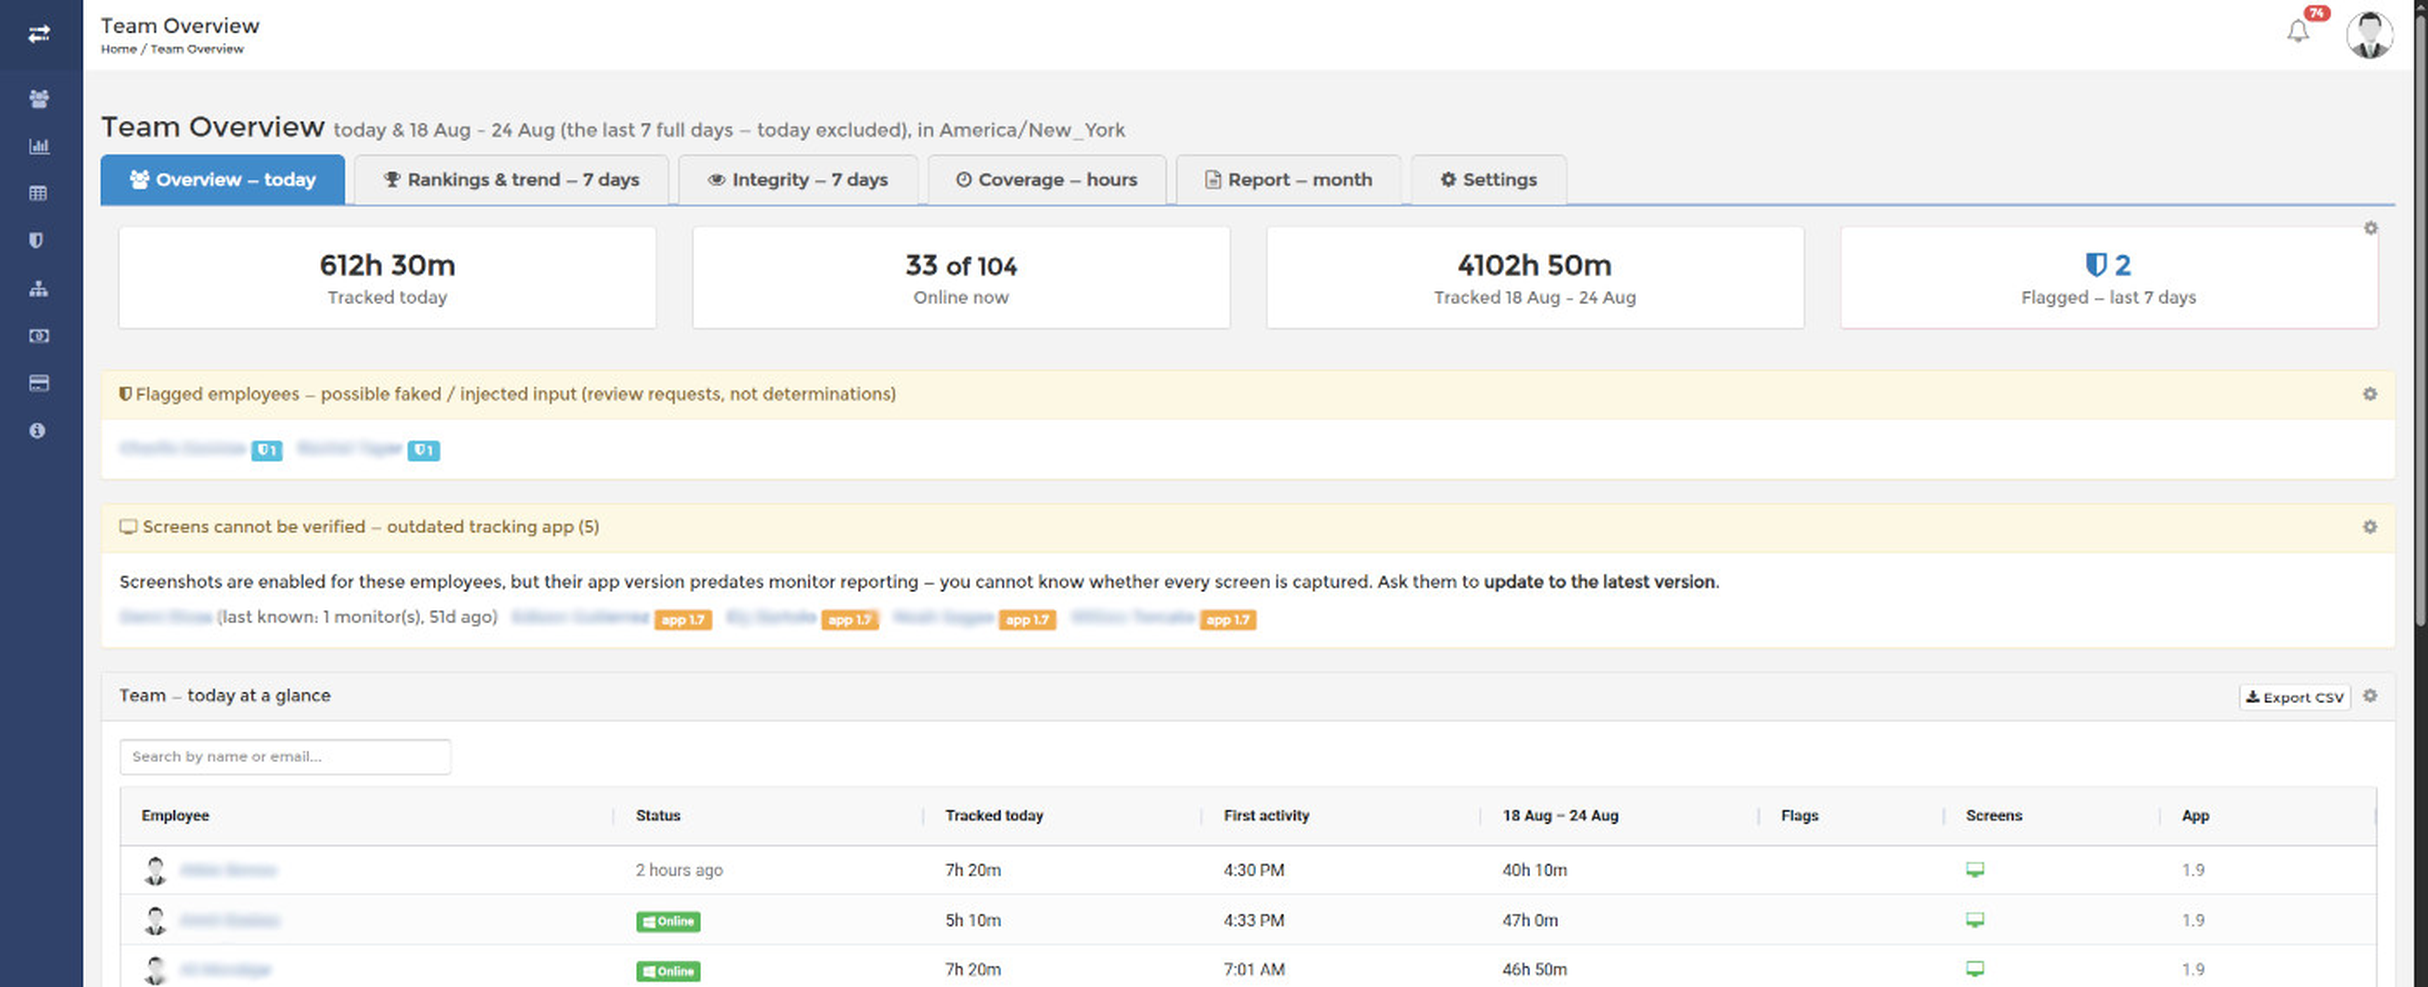Image resolution: width=2428 pixels, height=987 pixels.
Task: Click gear icon in Flagged employees panel
Action: 2369,394
